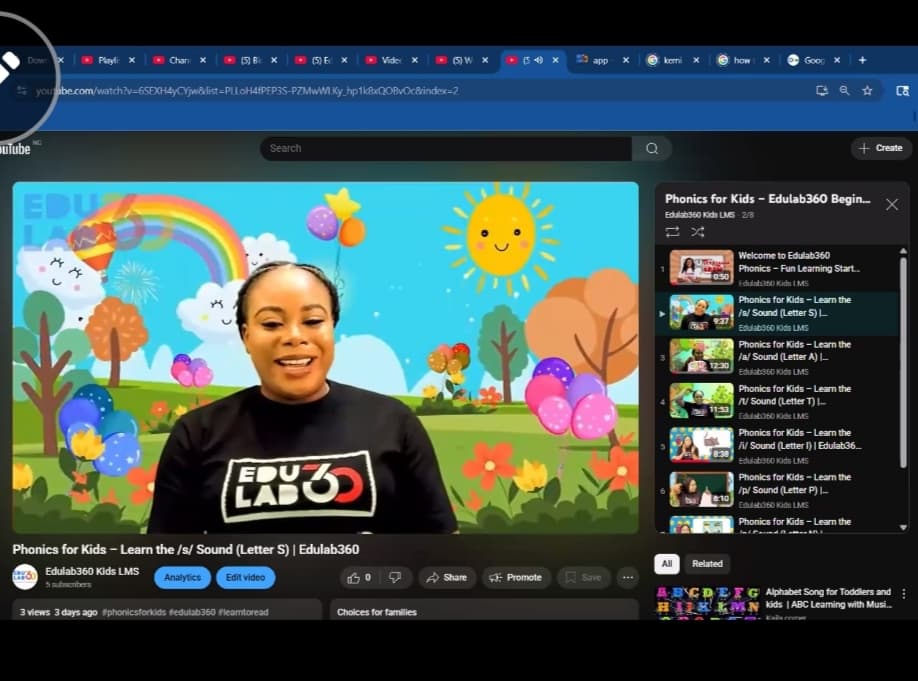Click the YouTube logo

pos(16,149)
